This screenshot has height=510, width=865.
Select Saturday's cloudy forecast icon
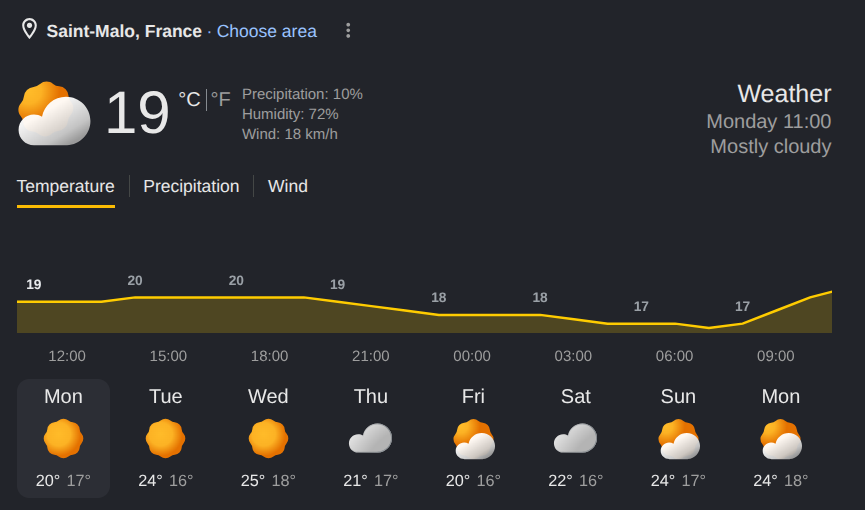(x=575, y=438)
